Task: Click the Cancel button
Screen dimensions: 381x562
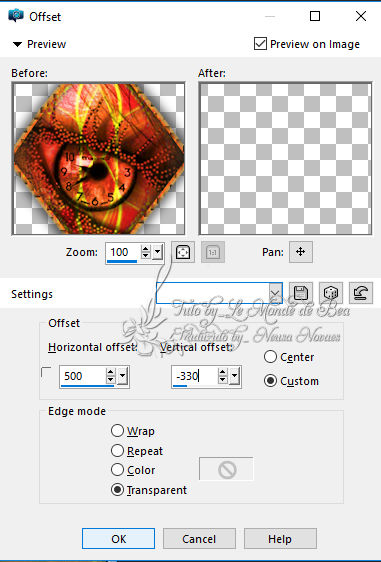Action: tap(199, 538)
